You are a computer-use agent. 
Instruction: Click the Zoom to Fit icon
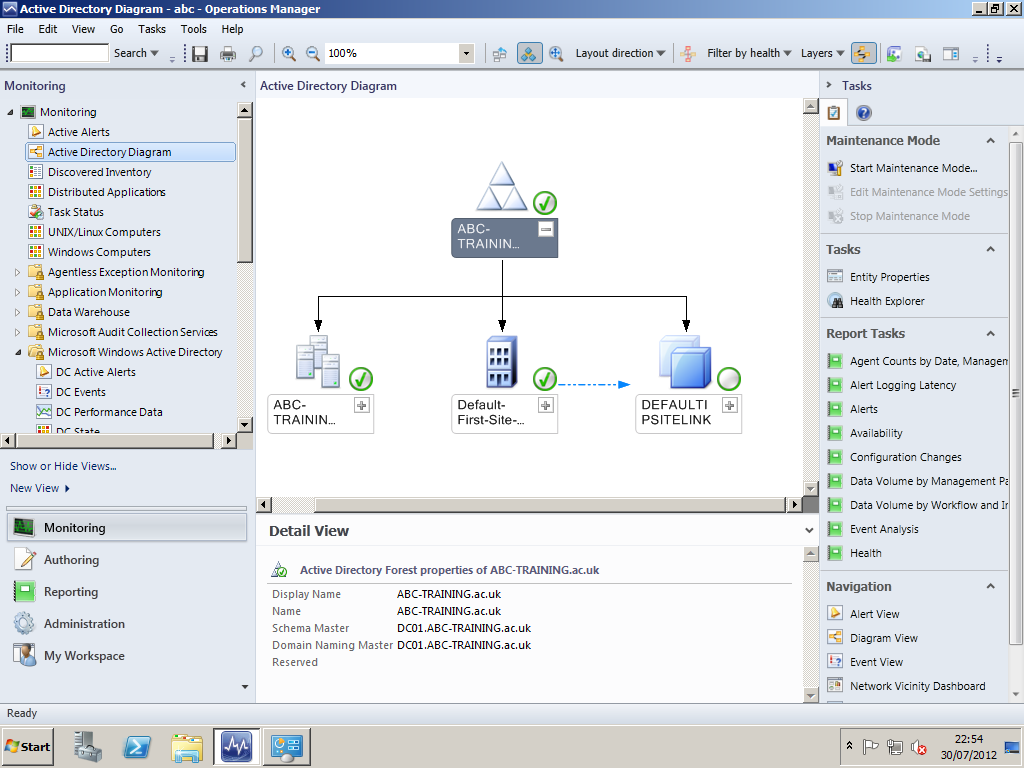tap(556, 54)
